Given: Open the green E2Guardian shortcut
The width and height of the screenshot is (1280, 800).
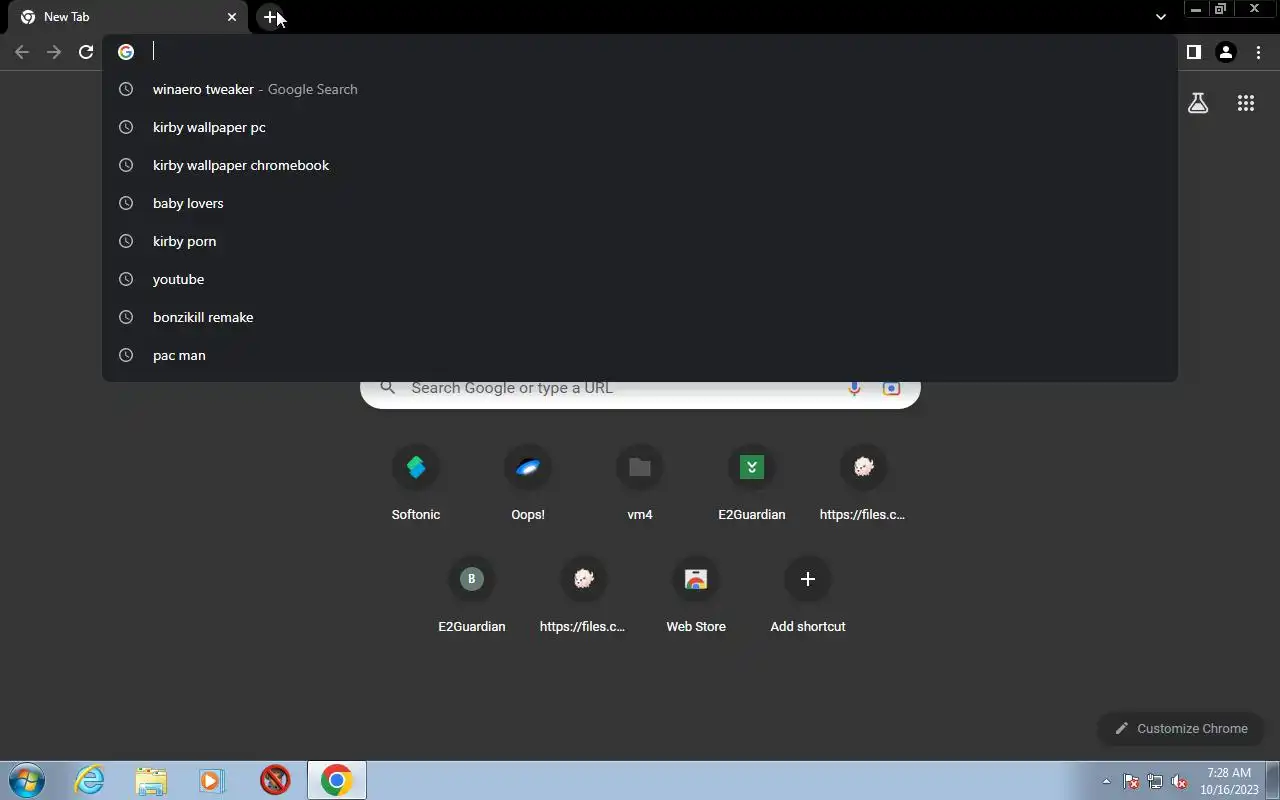Looking at the screenshot, I should (752, 484).
